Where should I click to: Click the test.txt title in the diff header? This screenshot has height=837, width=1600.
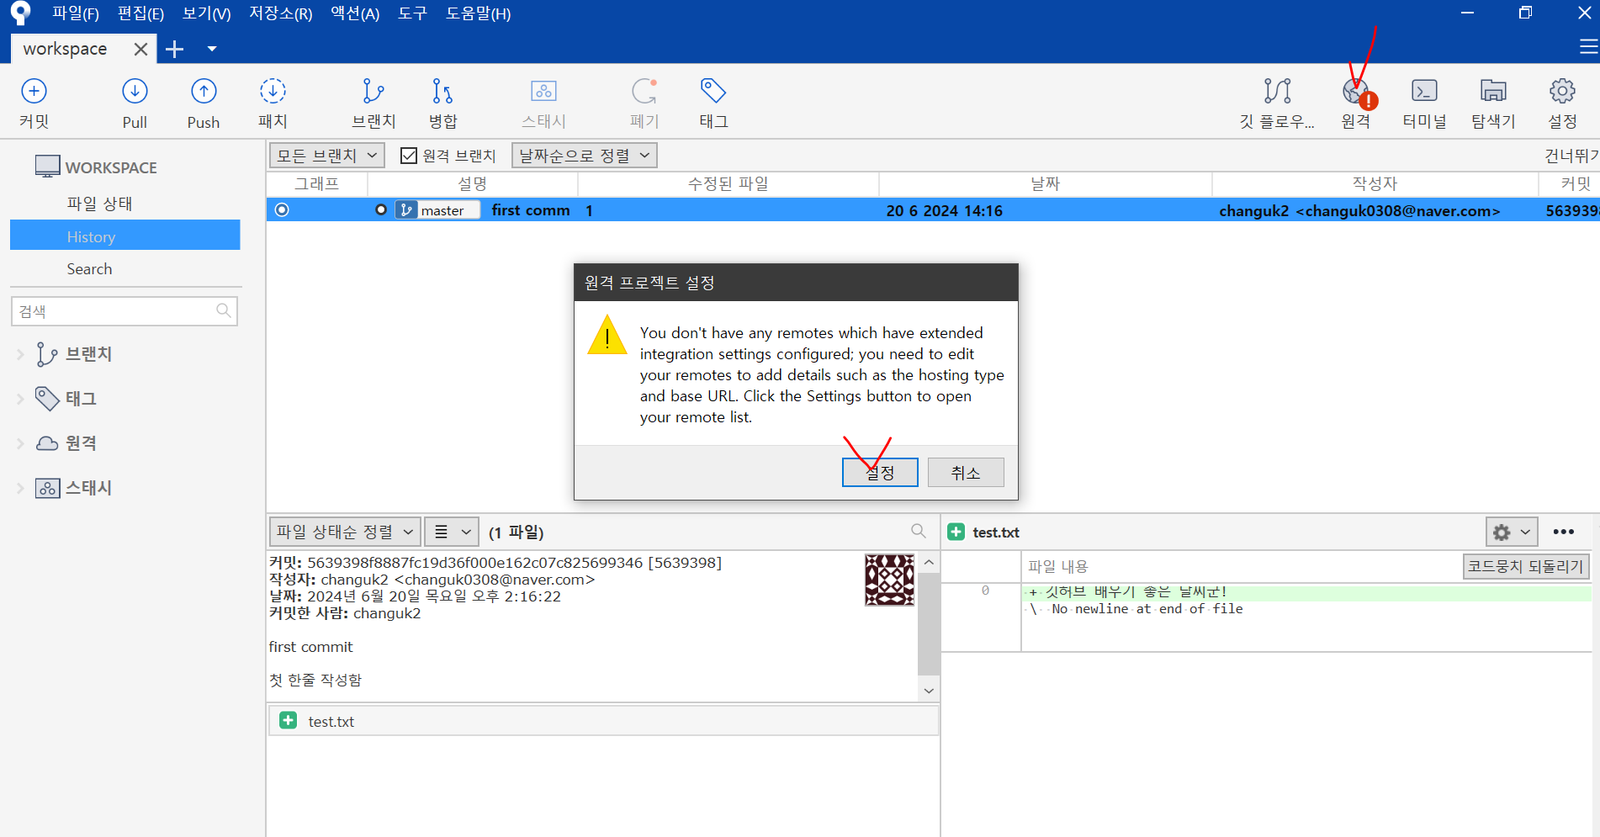[x=996, y=532]
